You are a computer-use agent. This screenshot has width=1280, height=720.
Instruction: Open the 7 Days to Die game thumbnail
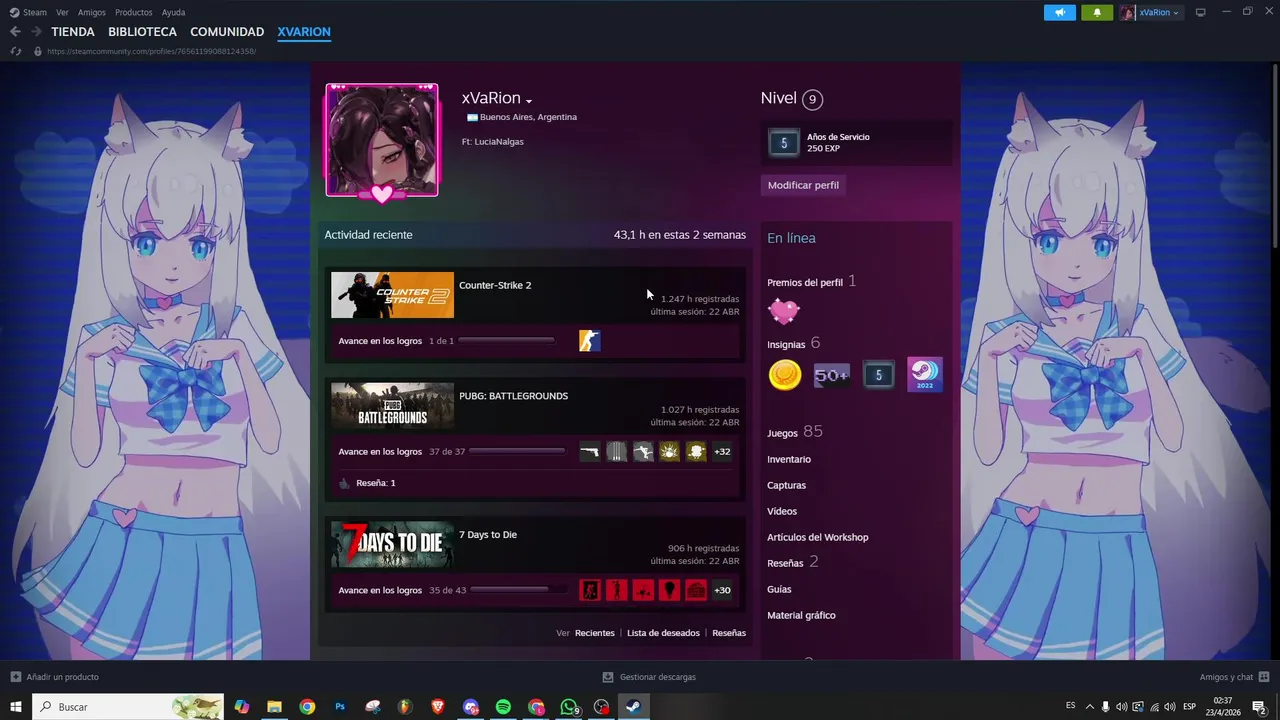point(392,545)
